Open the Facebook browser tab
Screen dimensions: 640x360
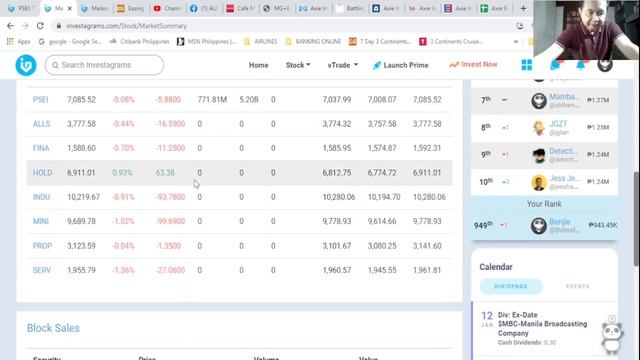point(203,8)
